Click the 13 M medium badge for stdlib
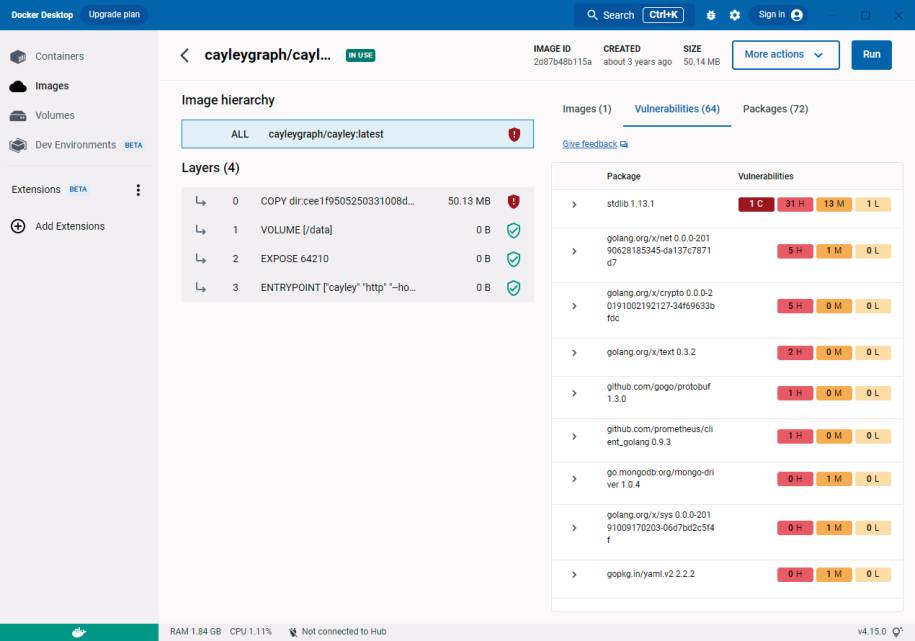 (x=834, y=204)
